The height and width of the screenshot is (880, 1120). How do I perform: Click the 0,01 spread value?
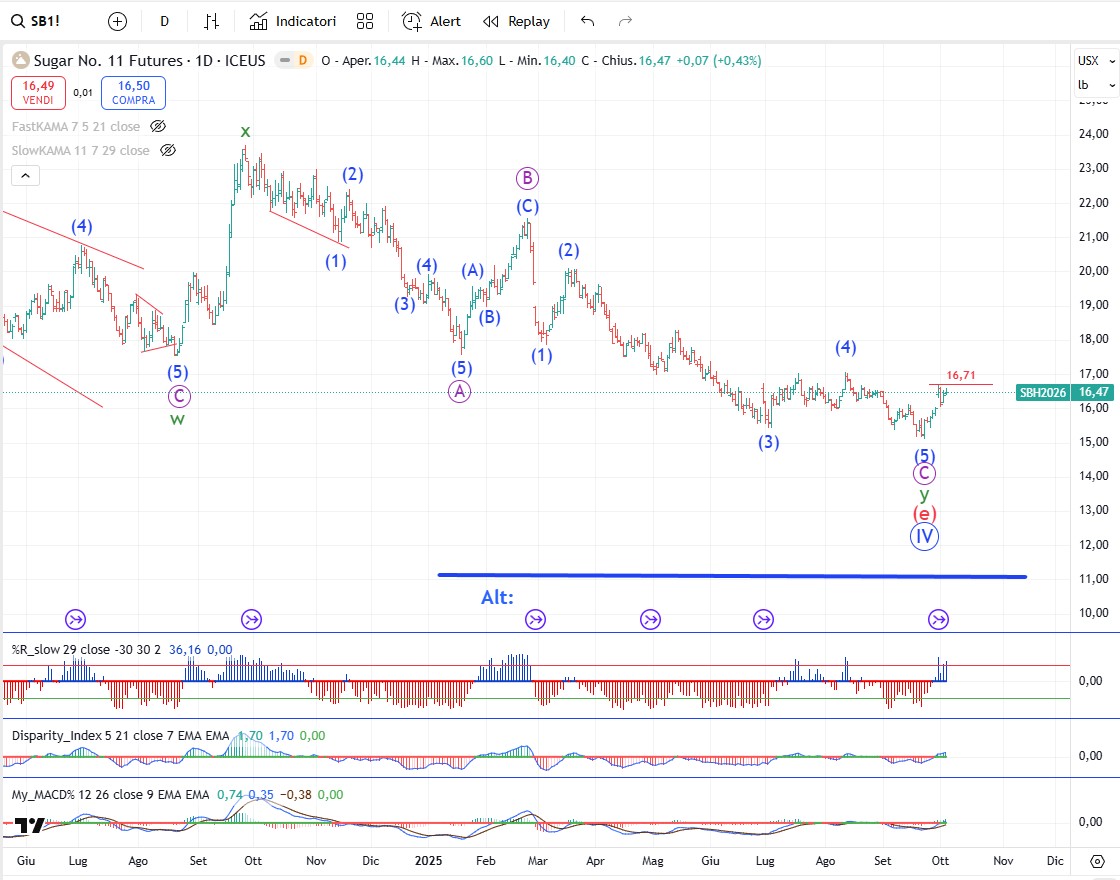click(x=83, y=93)
